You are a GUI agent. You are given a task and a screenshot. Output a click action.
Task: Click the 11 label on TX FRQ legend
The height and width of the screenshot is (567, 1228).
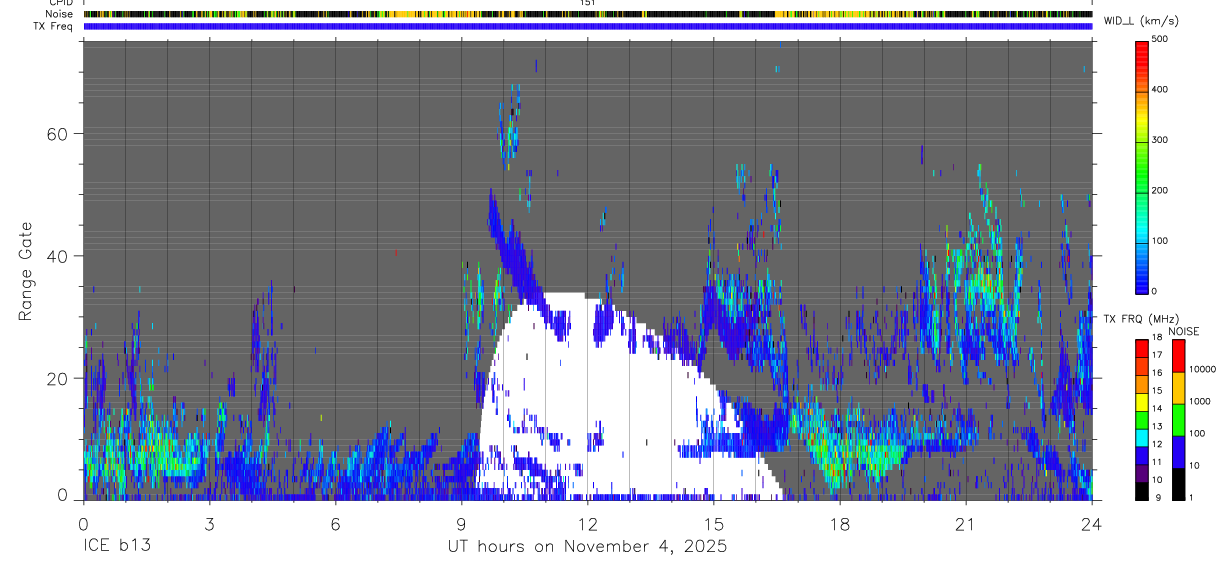pos(1156,462)
